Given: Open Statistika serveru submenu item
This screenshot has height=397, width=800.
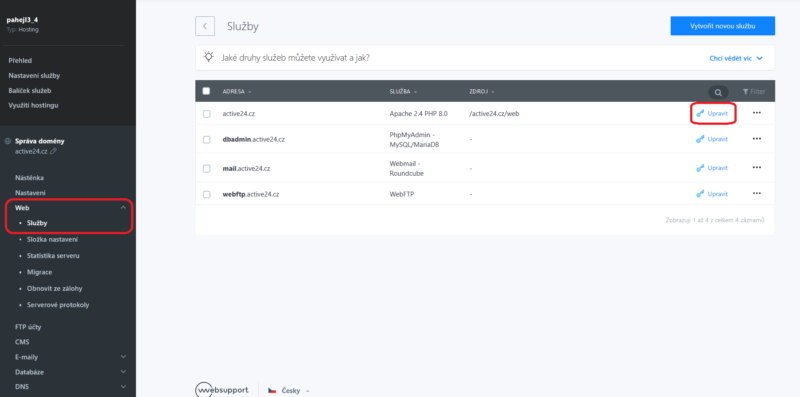Looking at the screenshot, I should pos(53,256).
